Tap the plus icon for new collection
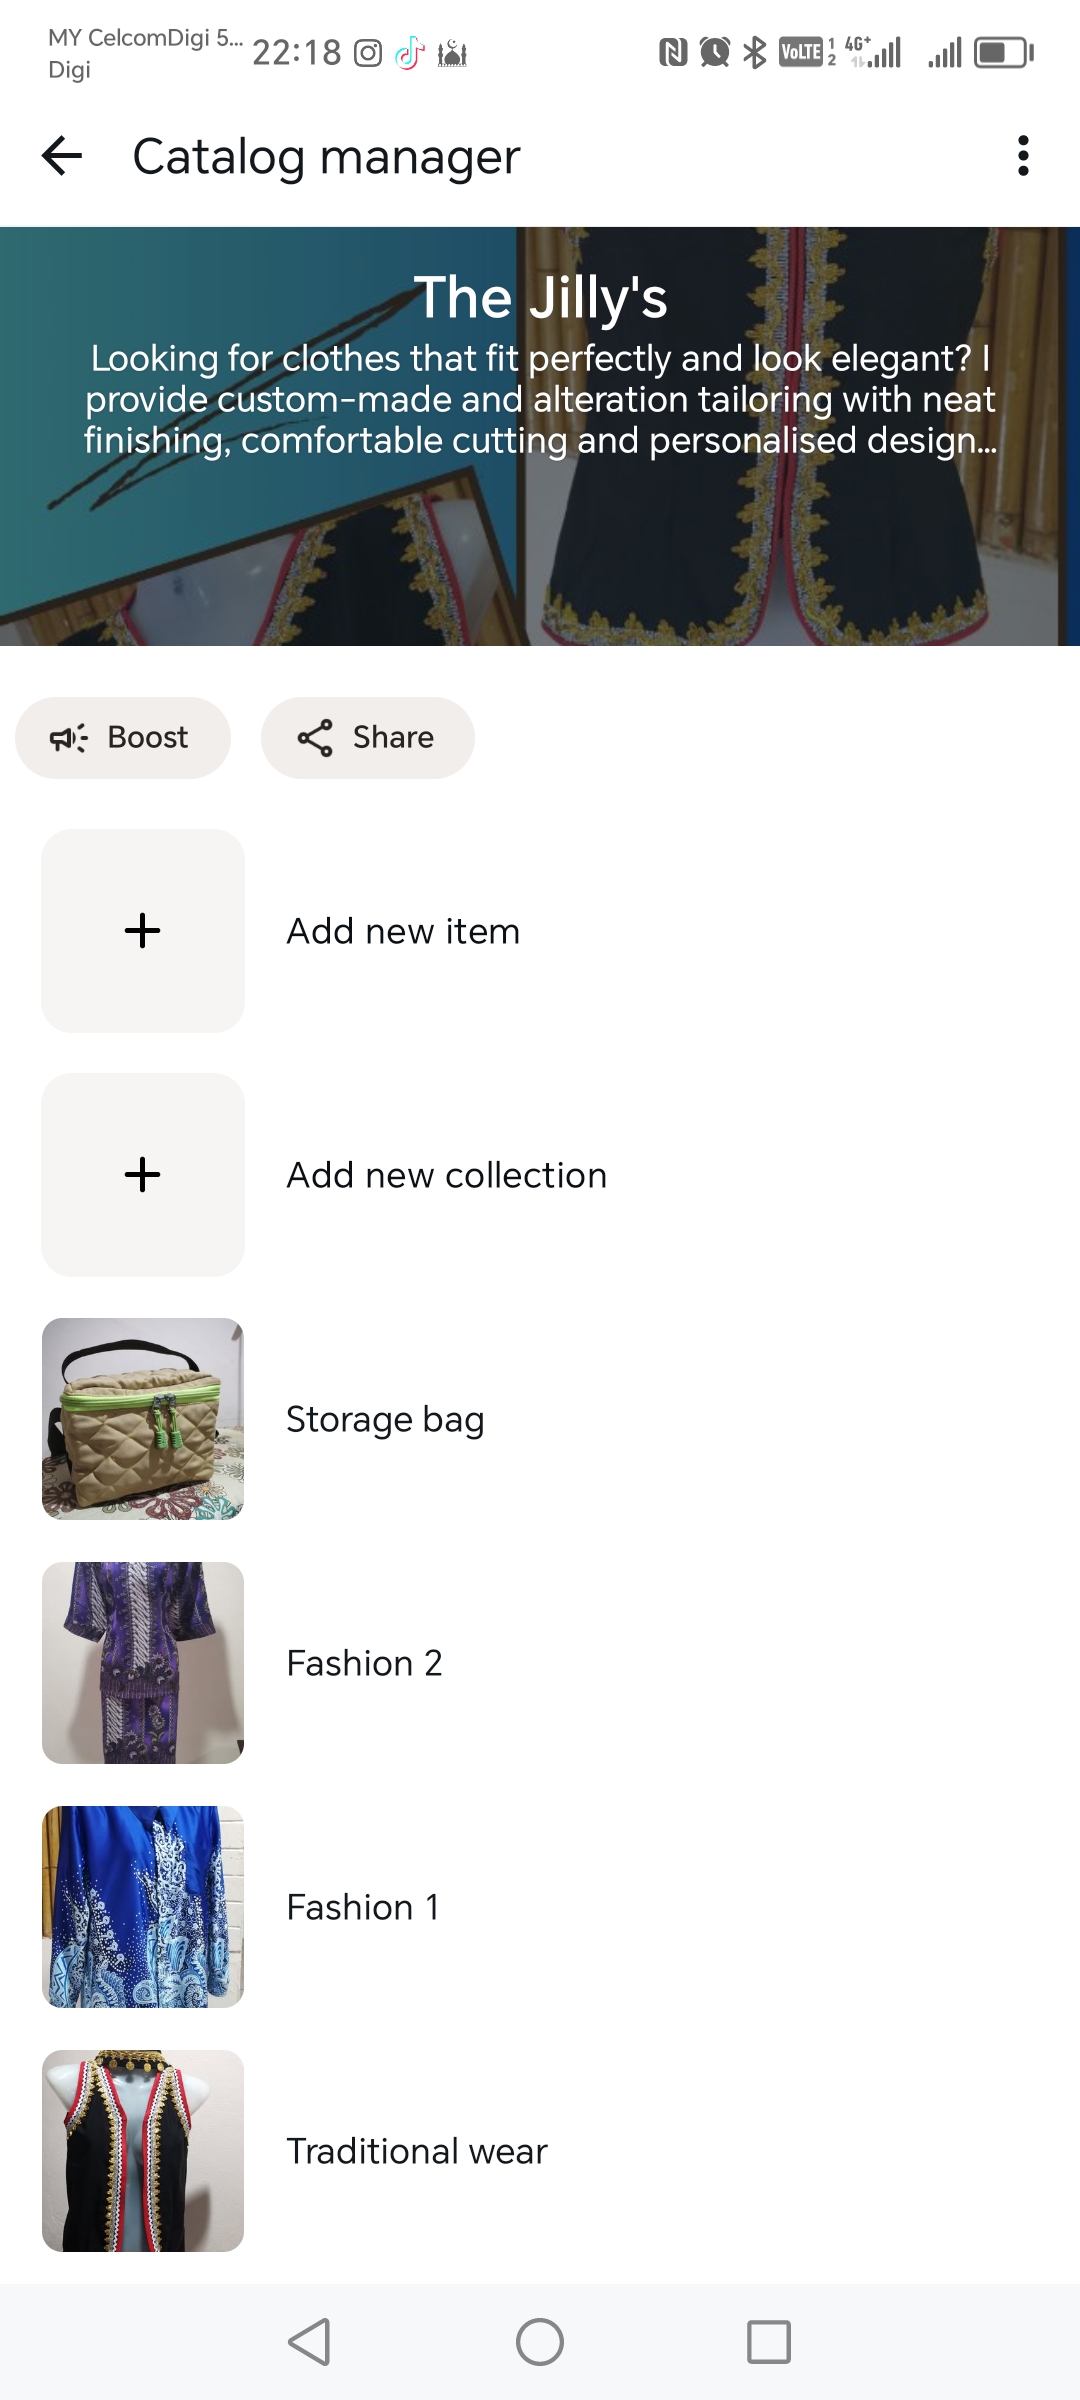Screen dimensions: 1080x2400 (143, 1175)
